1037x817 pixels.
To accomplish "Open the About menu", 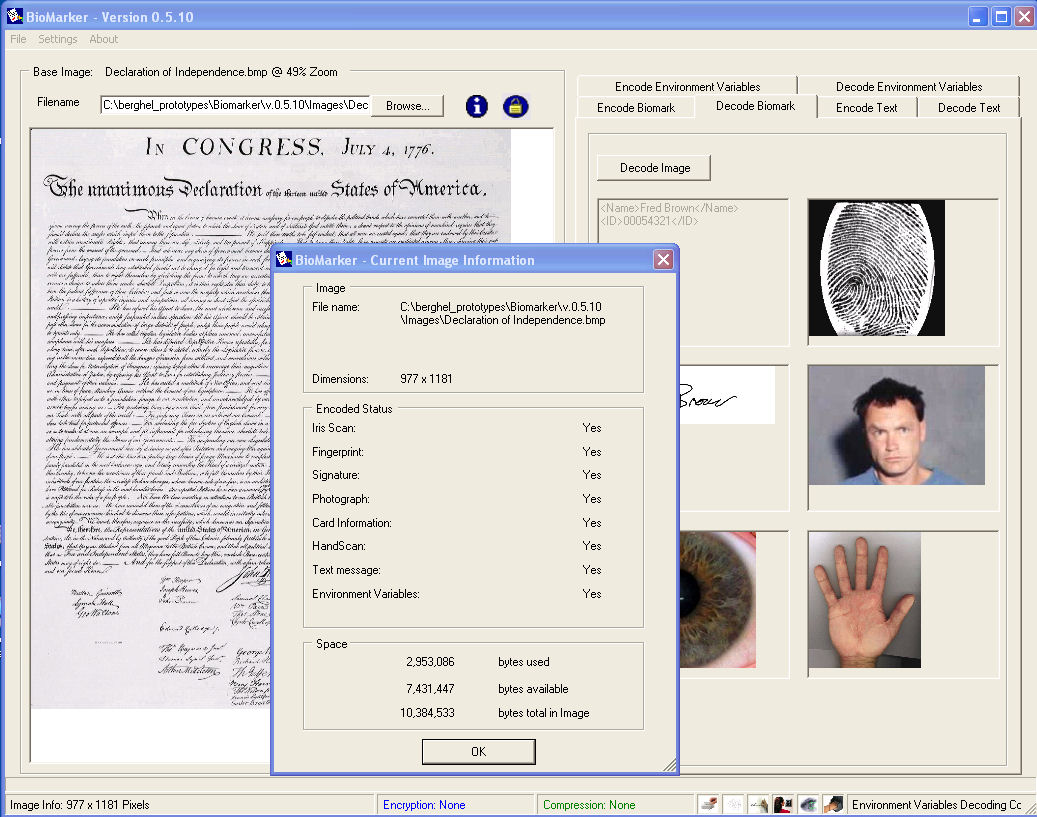I will 104,39.
